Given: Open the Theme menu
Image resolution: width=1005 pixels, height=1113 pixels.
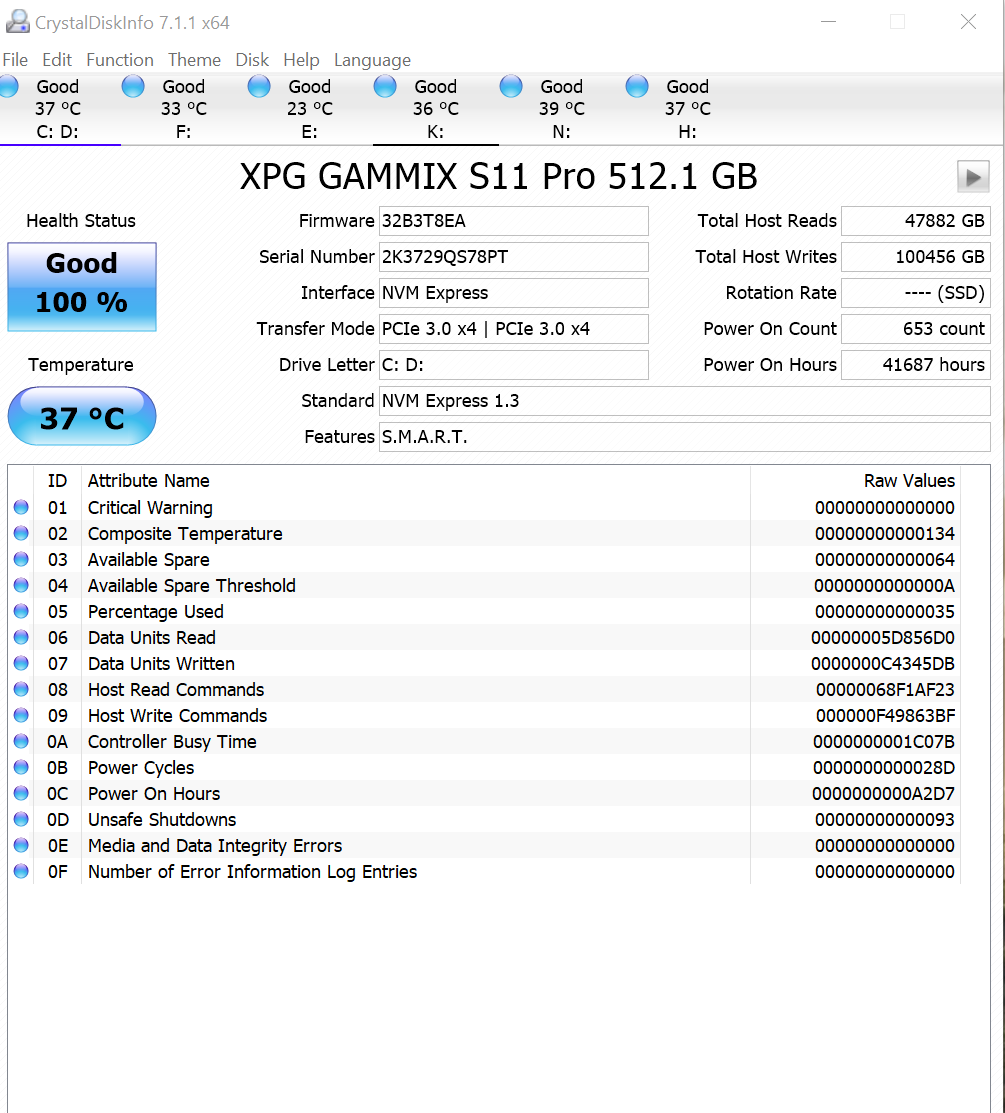Looking at the screenshot, I should pos(194,60).
